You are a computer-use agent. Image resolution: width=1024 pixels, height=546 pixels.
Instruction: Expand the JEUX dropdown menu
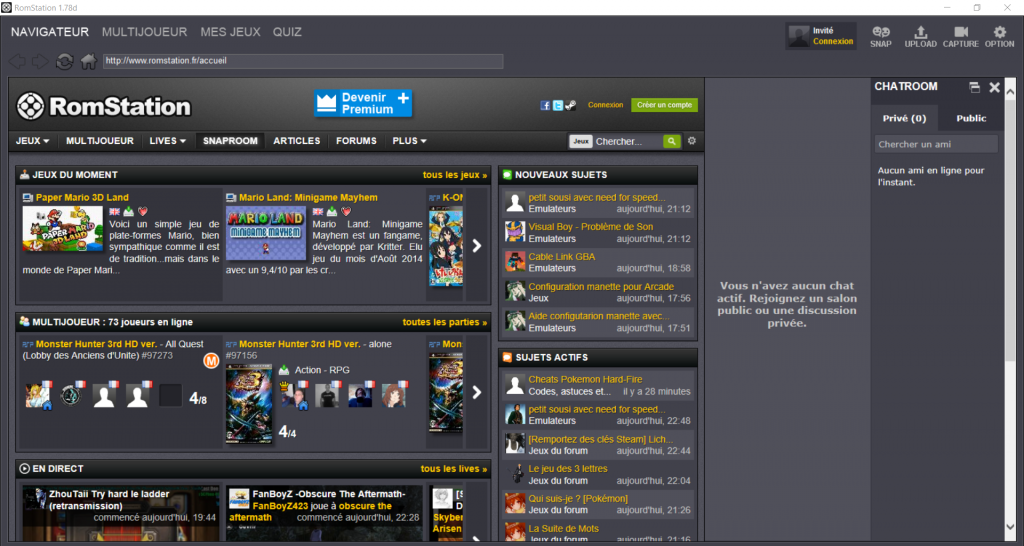(32, 141)
